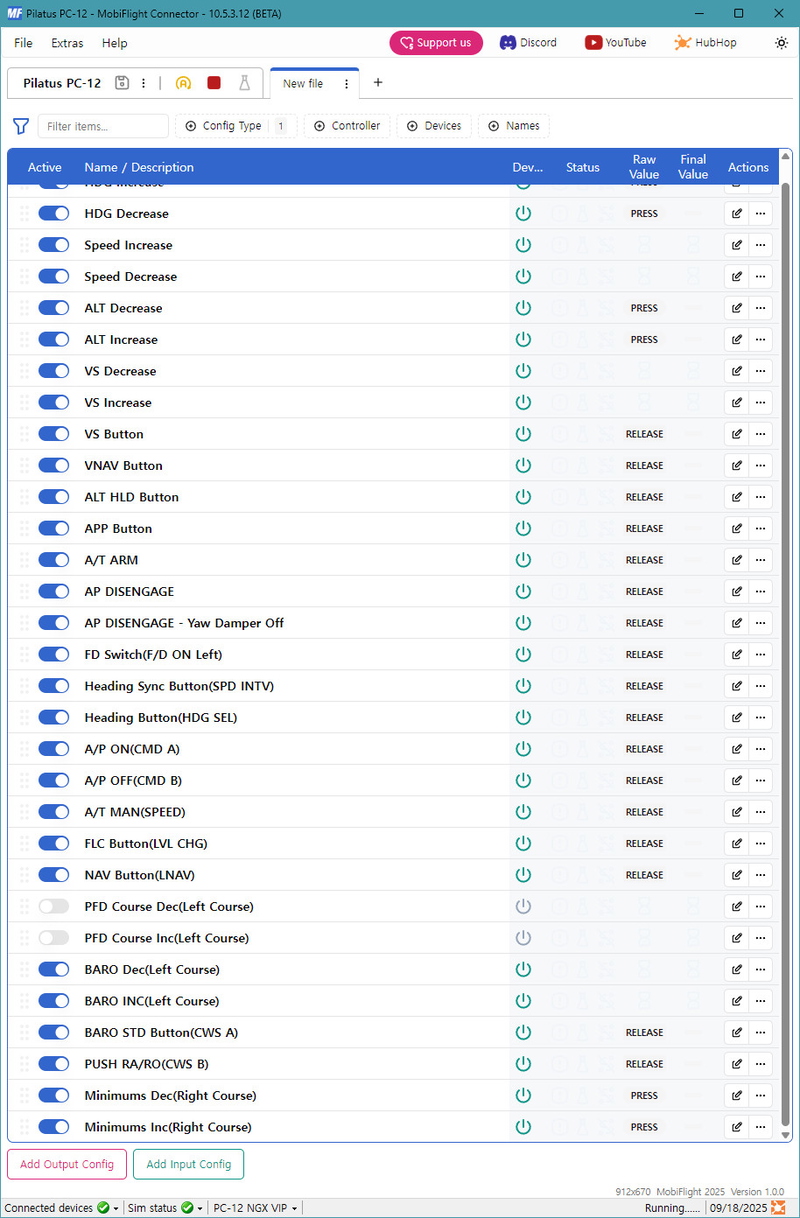The image size is (800, 1218).
Task: Click in the Filter items search field
Action: point(103,126)
